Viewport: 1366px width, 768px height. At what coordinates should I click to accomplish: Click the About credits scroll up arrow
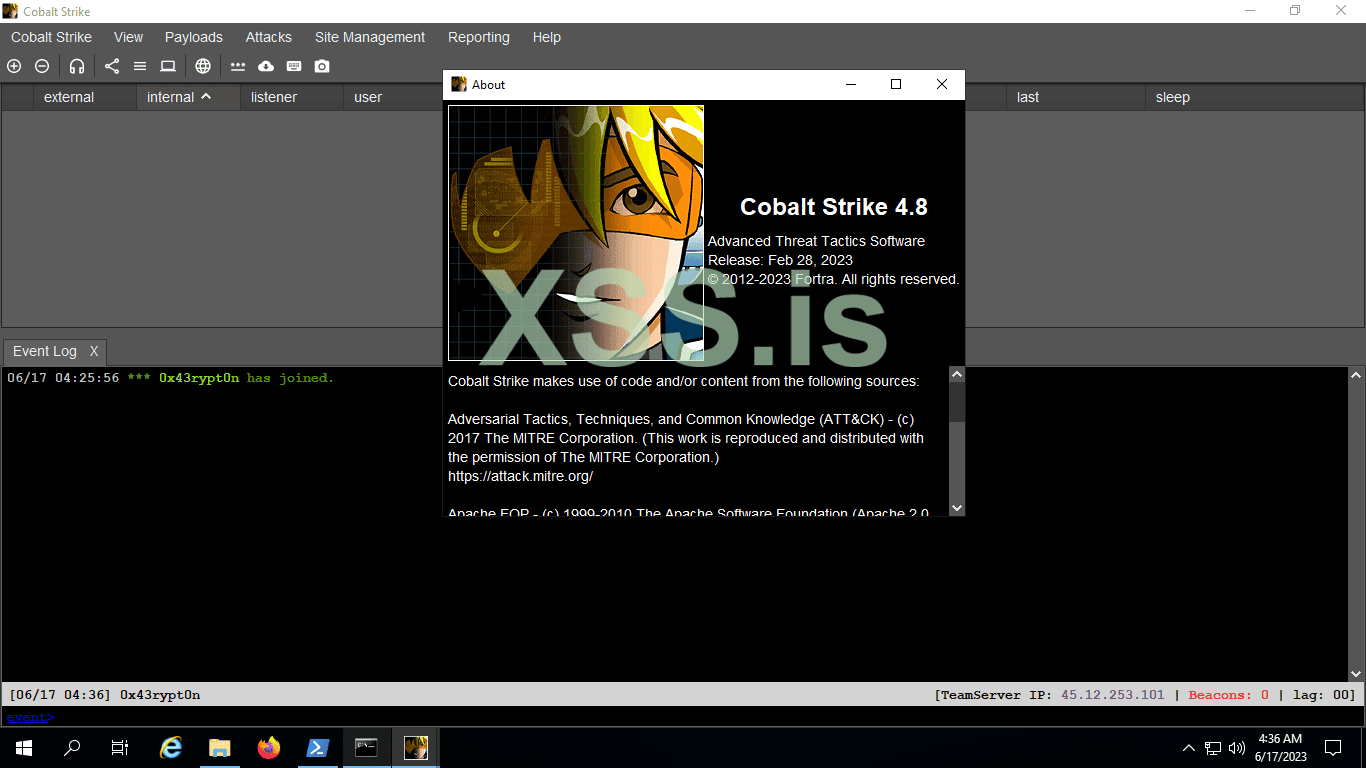(957, 375)
